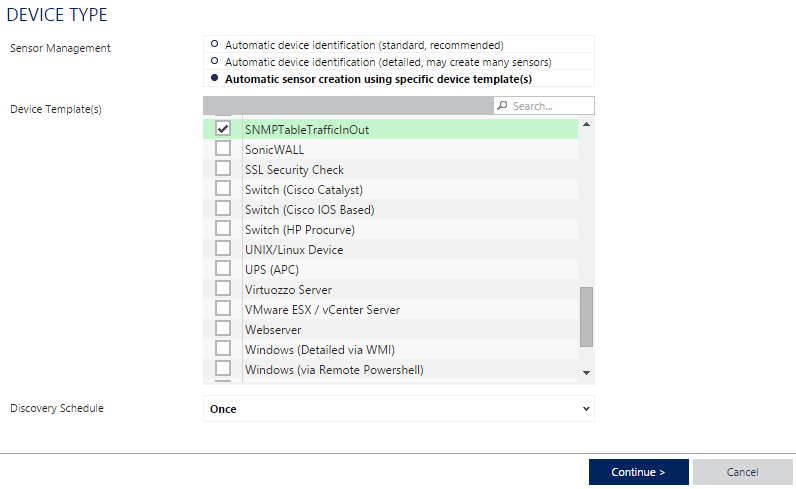Check Windows (Detailed via WMI) template
The width and height of the screenshot is (796, 489).
tap(222, 349)
